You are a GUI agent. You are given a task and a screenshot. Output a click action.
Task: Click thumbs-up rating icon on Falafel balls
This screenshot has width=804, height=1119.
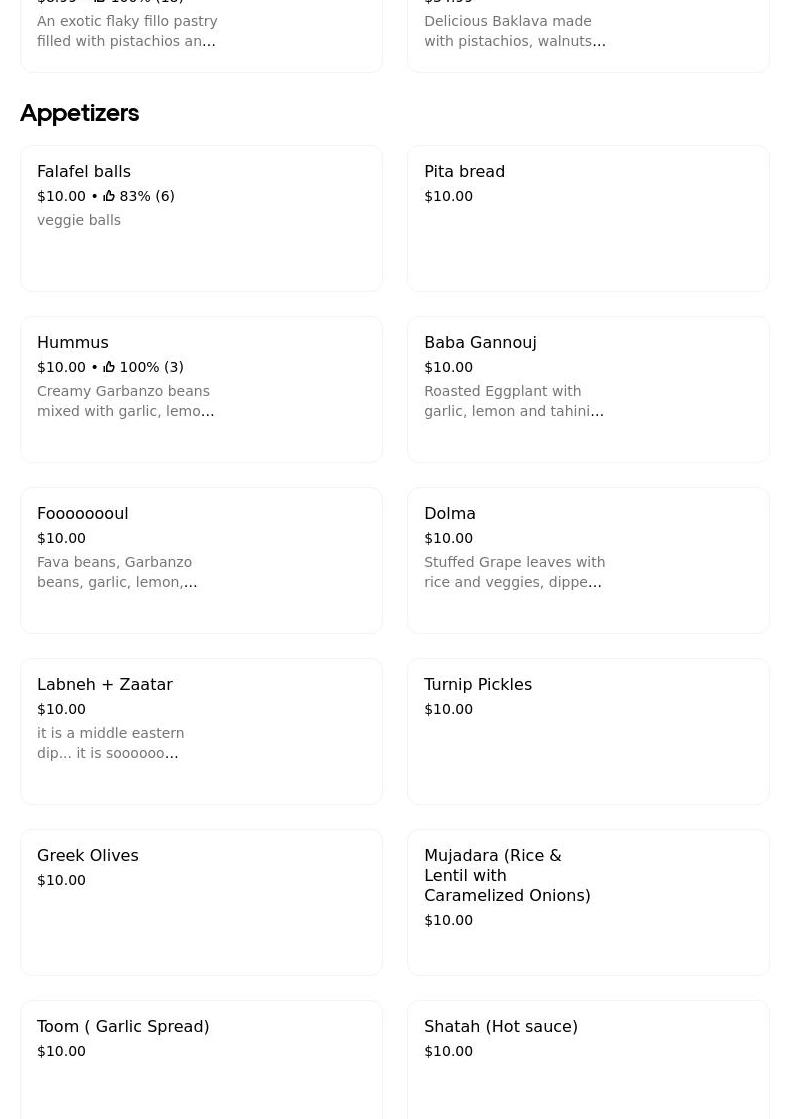click(x=109, y=196)
